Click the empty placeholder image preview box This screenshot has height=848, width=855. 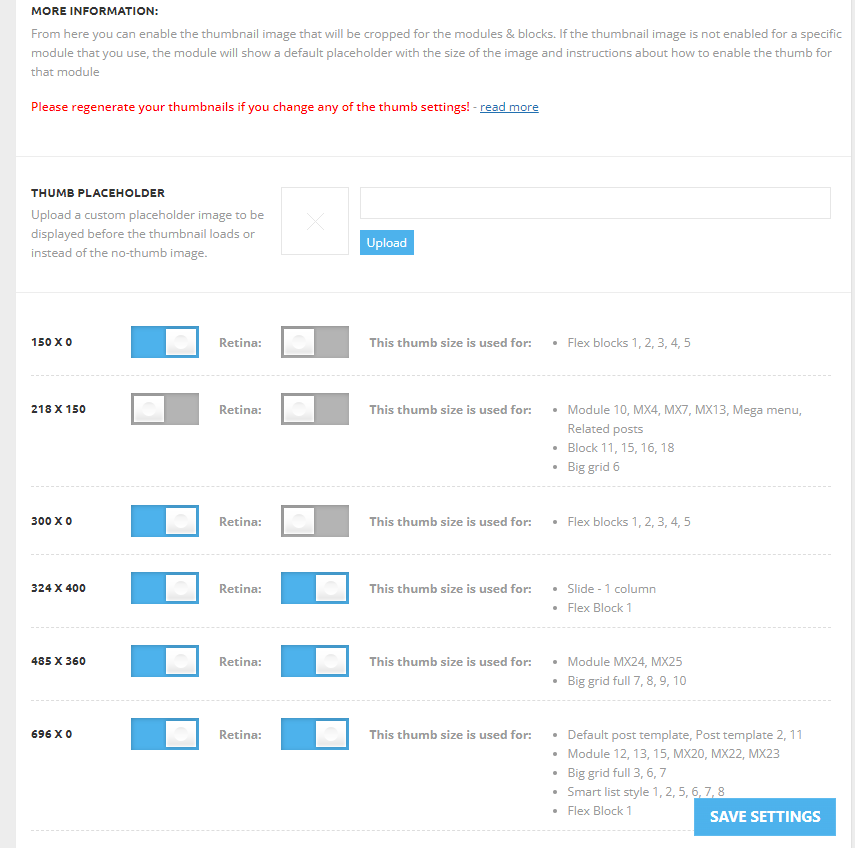(315, 221)
